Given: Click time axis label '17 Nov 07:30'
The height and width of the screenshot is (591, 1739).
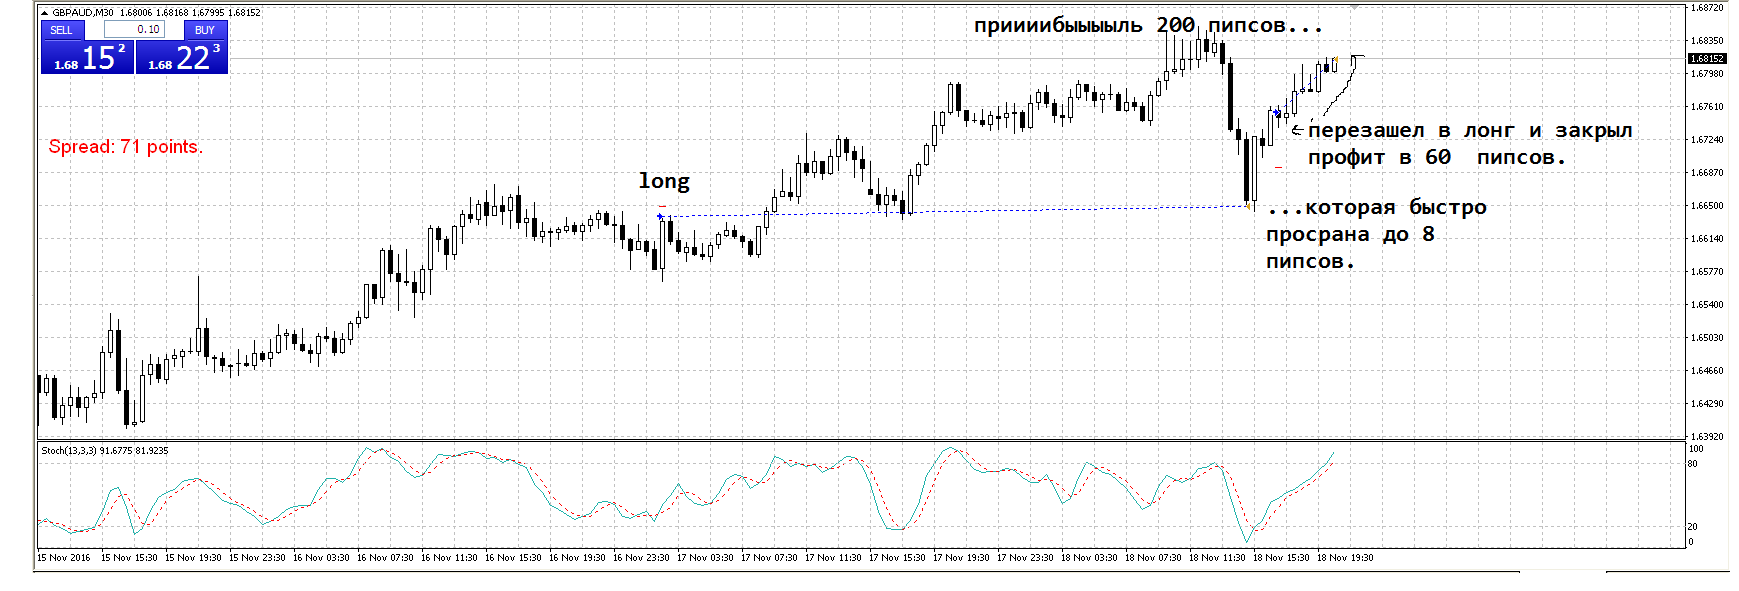Looking at the screenshot, I should (769, 558).
